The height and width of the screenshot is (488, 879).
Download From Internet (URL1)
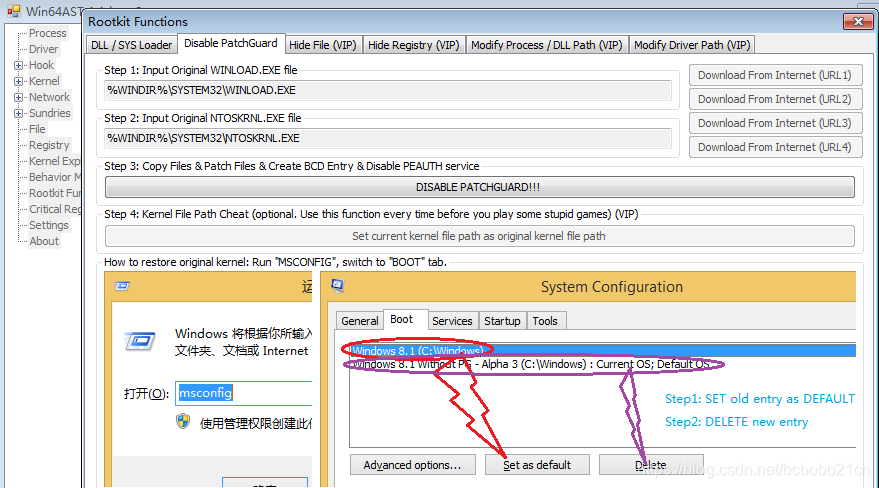[x=775, y=75]
